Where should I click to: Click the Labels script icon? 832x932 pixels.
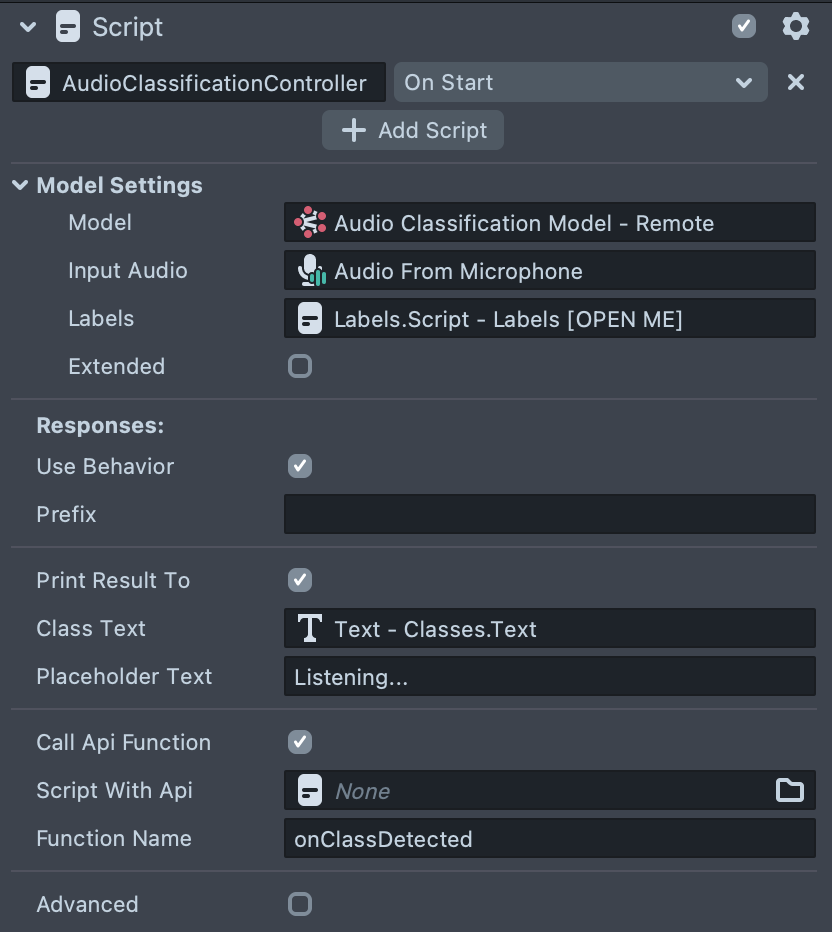click(310, 318)
